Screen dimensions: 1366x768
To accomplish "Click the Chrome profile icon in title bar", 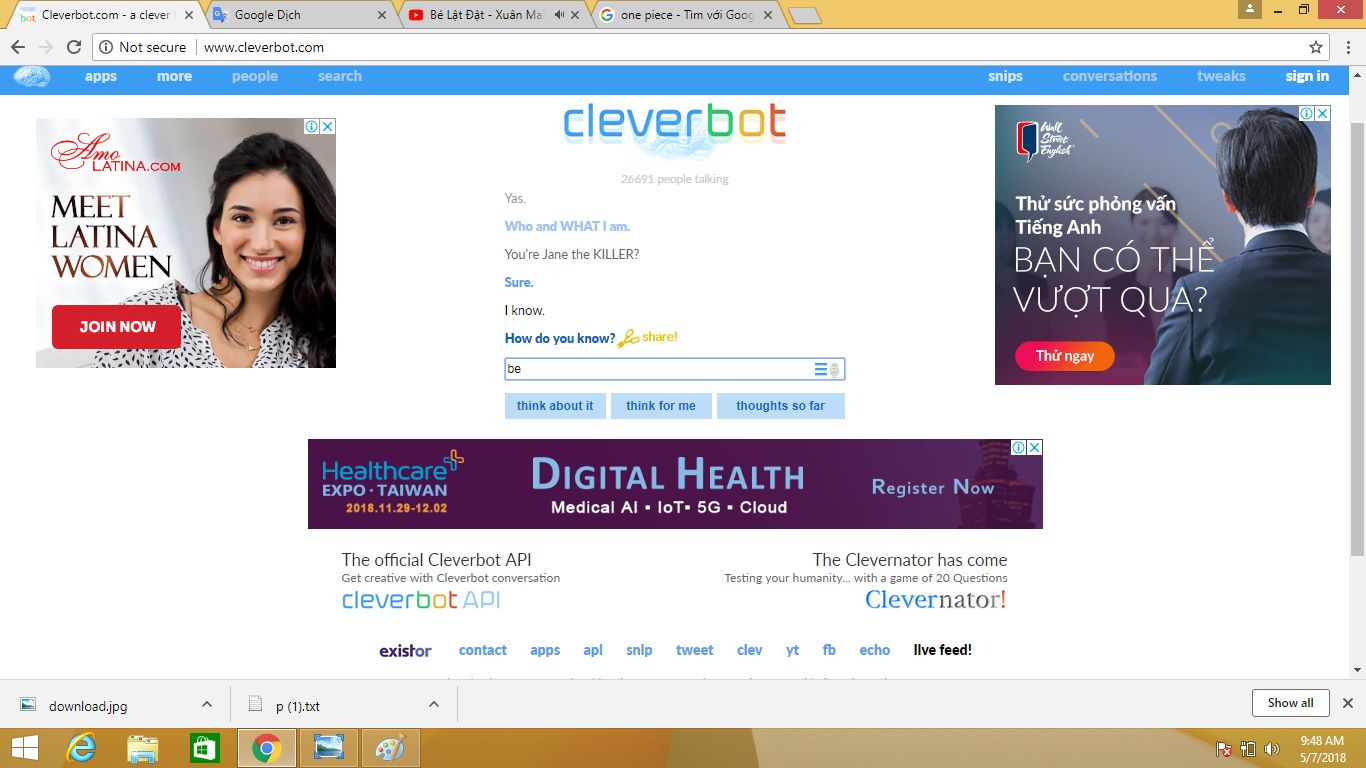I will [x=1250, y=9].
